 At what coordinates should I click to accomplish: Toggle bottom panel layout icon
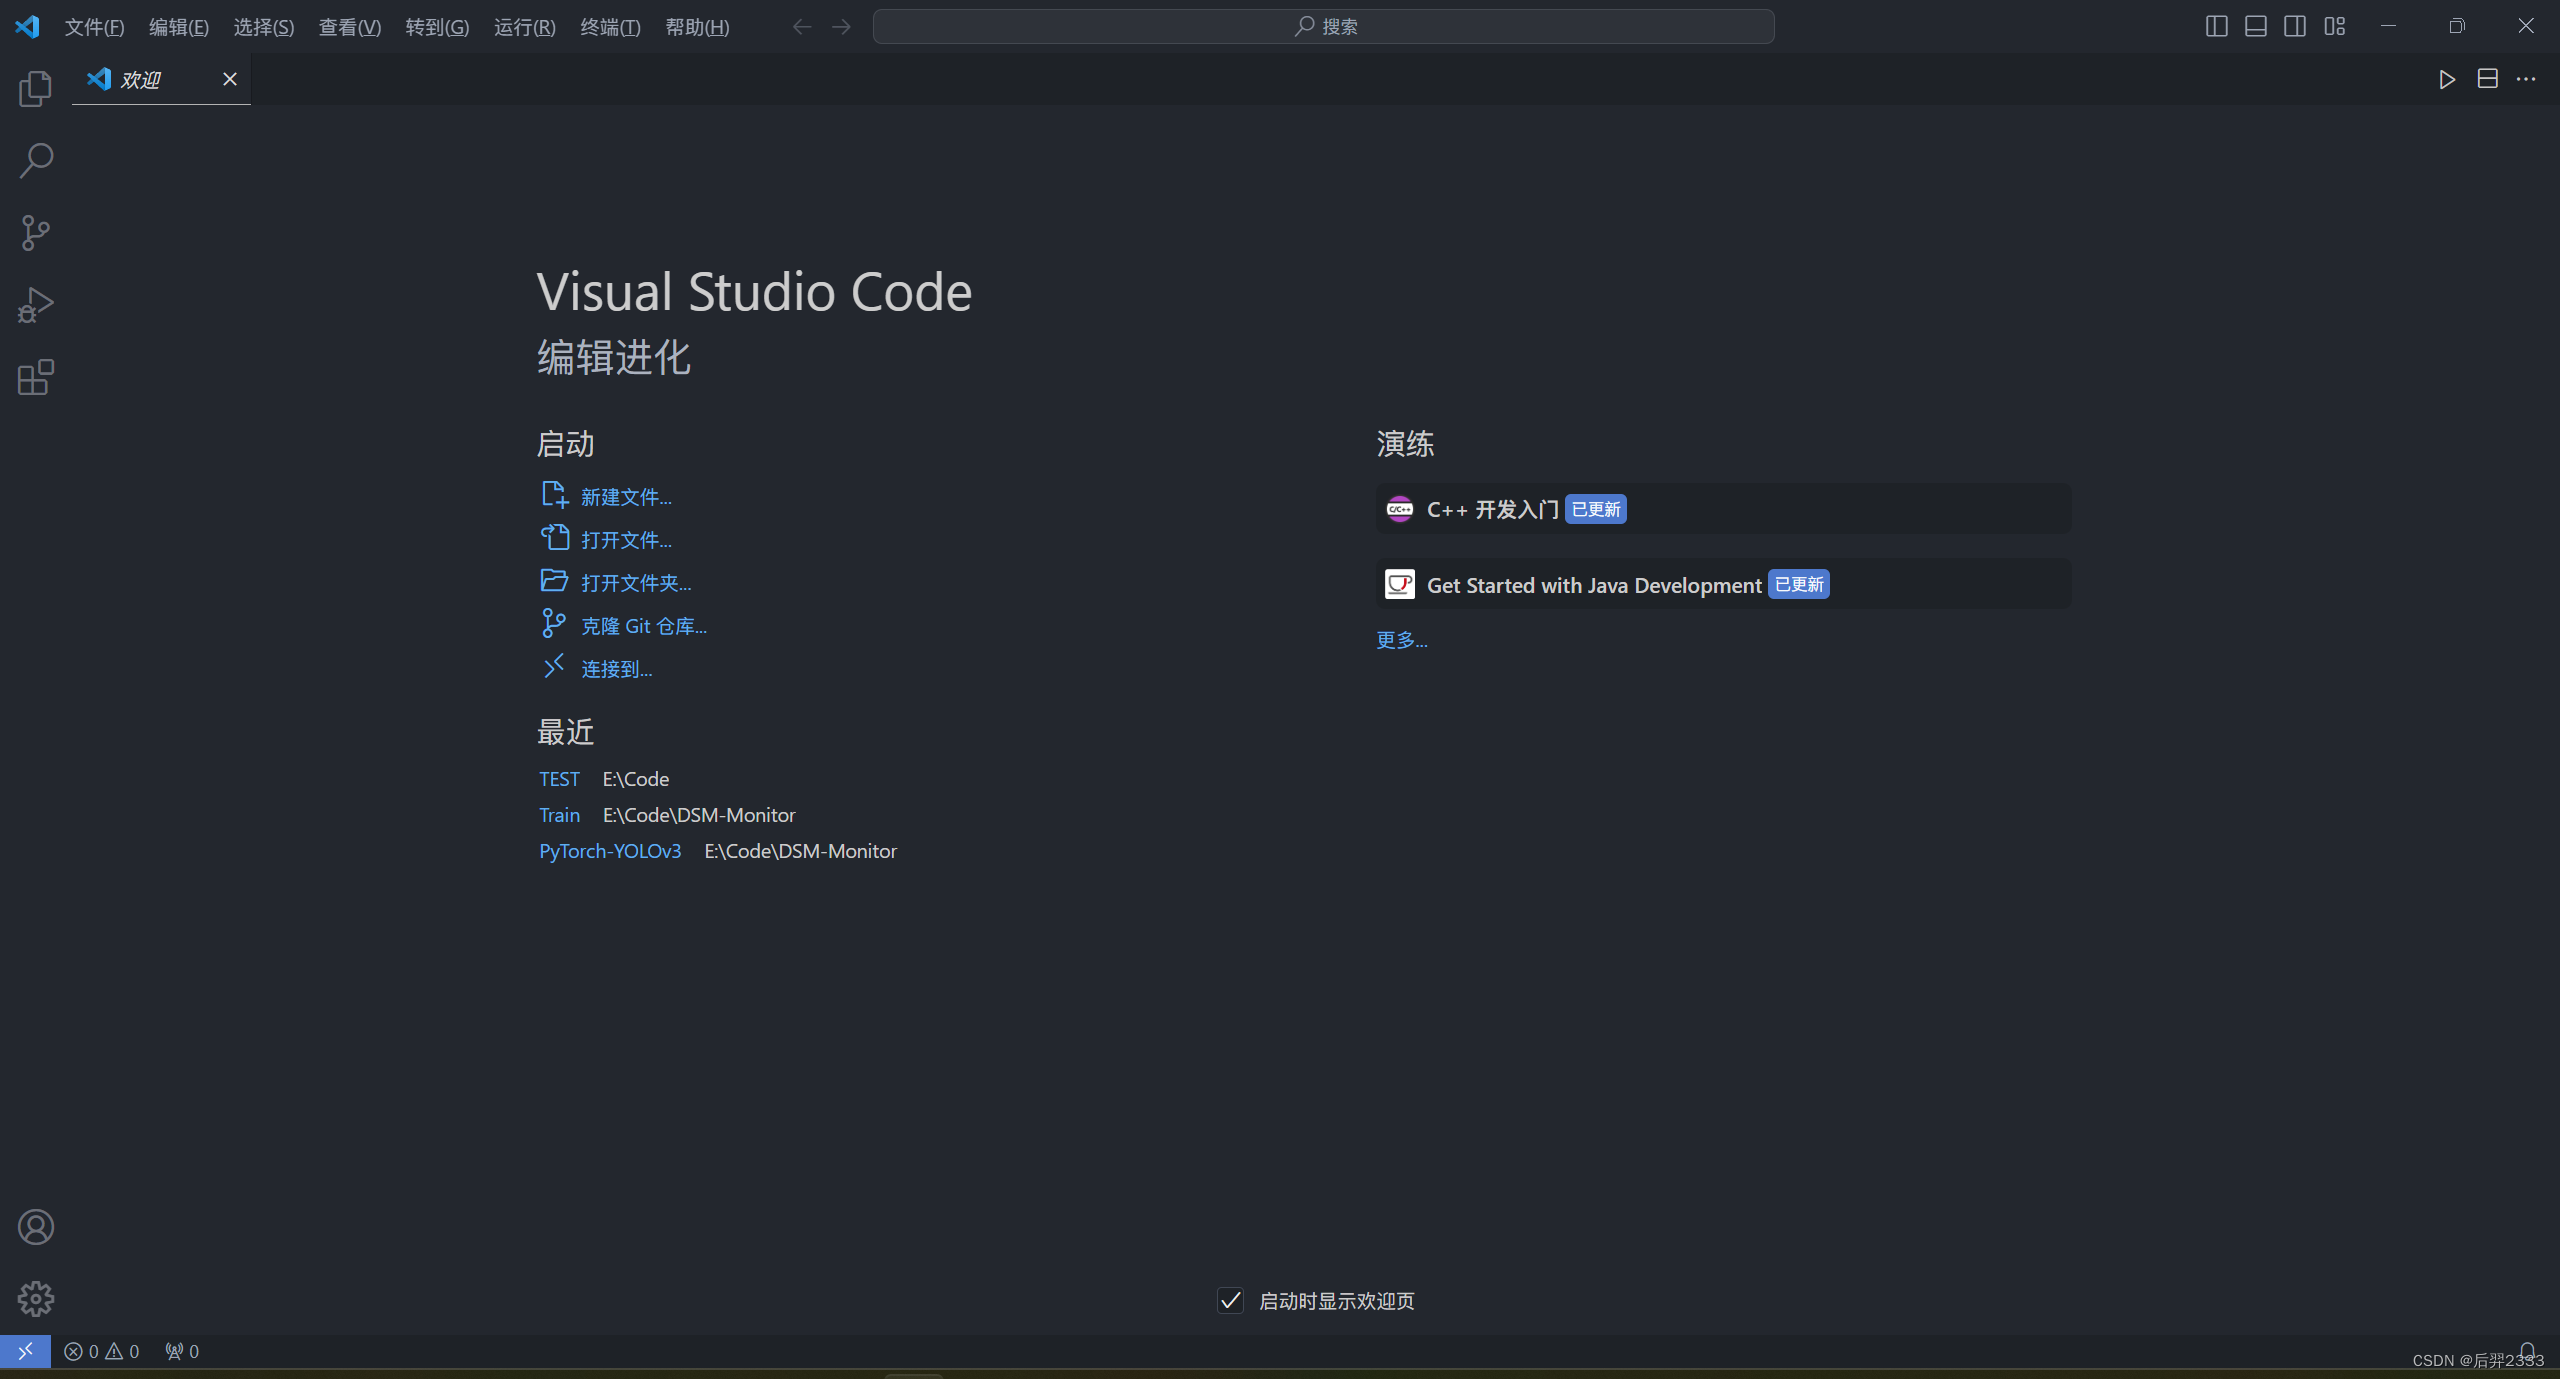click(2256, 26)
